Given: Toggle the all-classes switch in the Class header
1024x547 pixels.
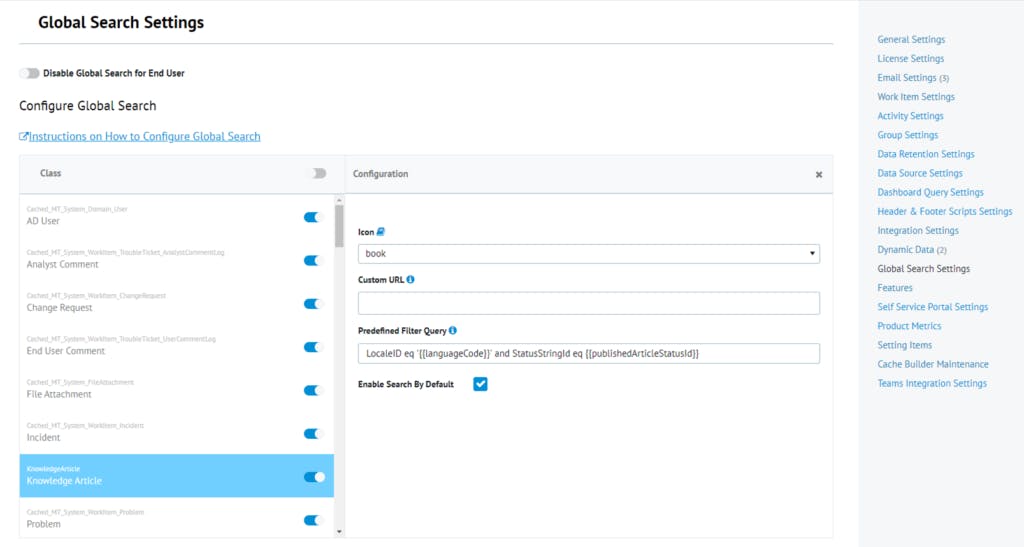Looking at the screenshot, I should [x=317, y=173].
